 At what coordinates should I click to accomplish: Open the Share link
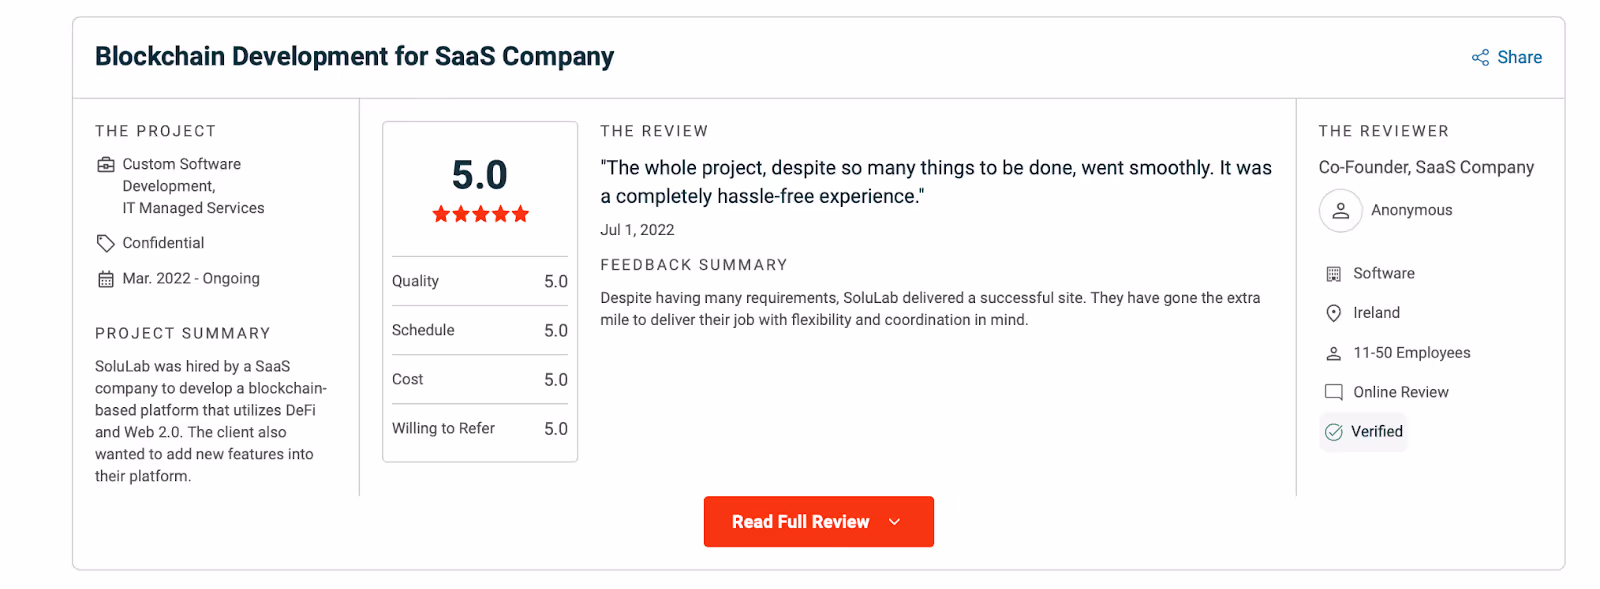point(1517,57)
